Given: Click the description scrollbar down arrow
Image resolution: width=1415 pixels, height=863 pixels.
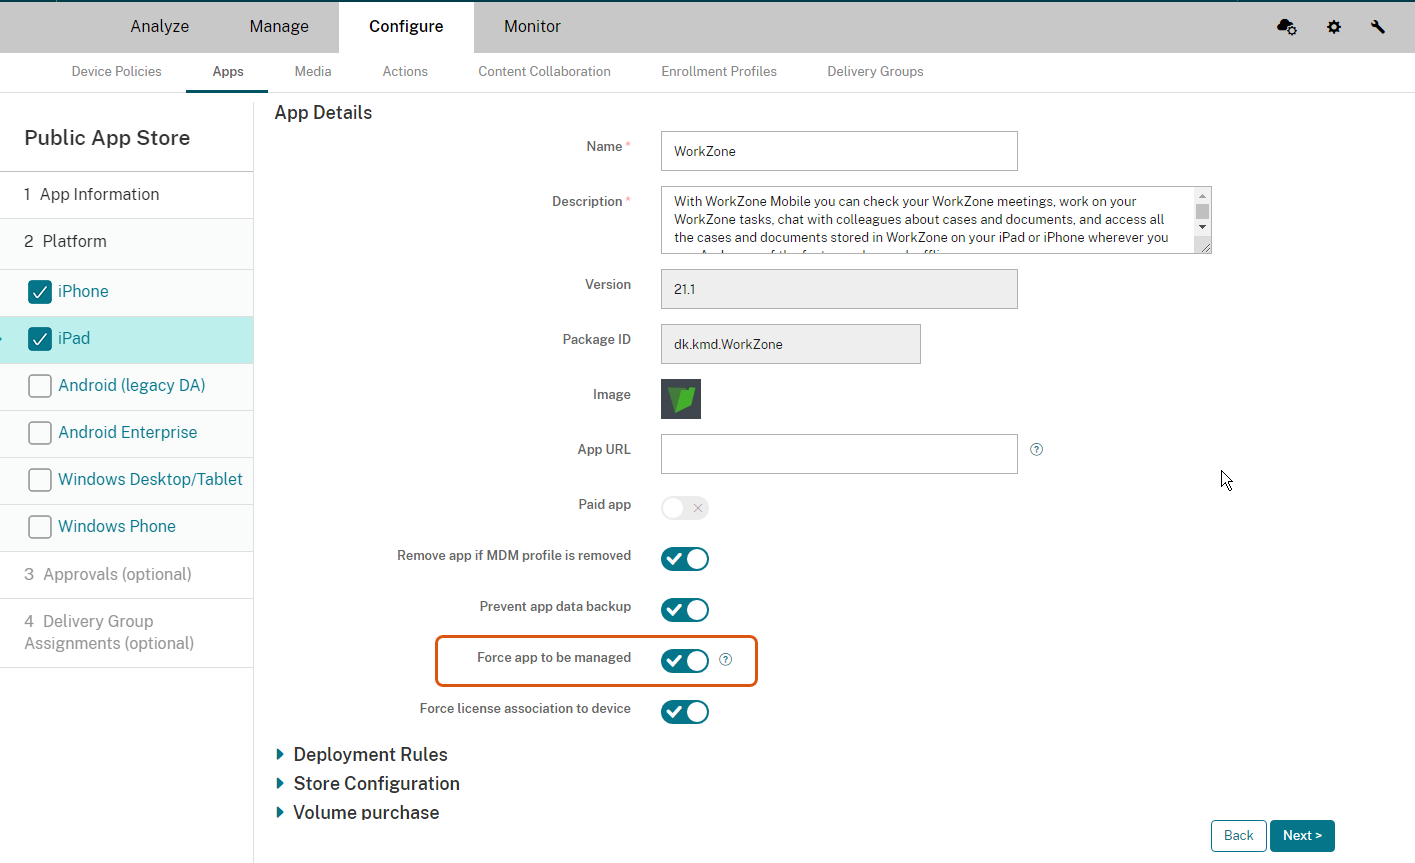Looking at the screenshot, I should (1203, 227).
